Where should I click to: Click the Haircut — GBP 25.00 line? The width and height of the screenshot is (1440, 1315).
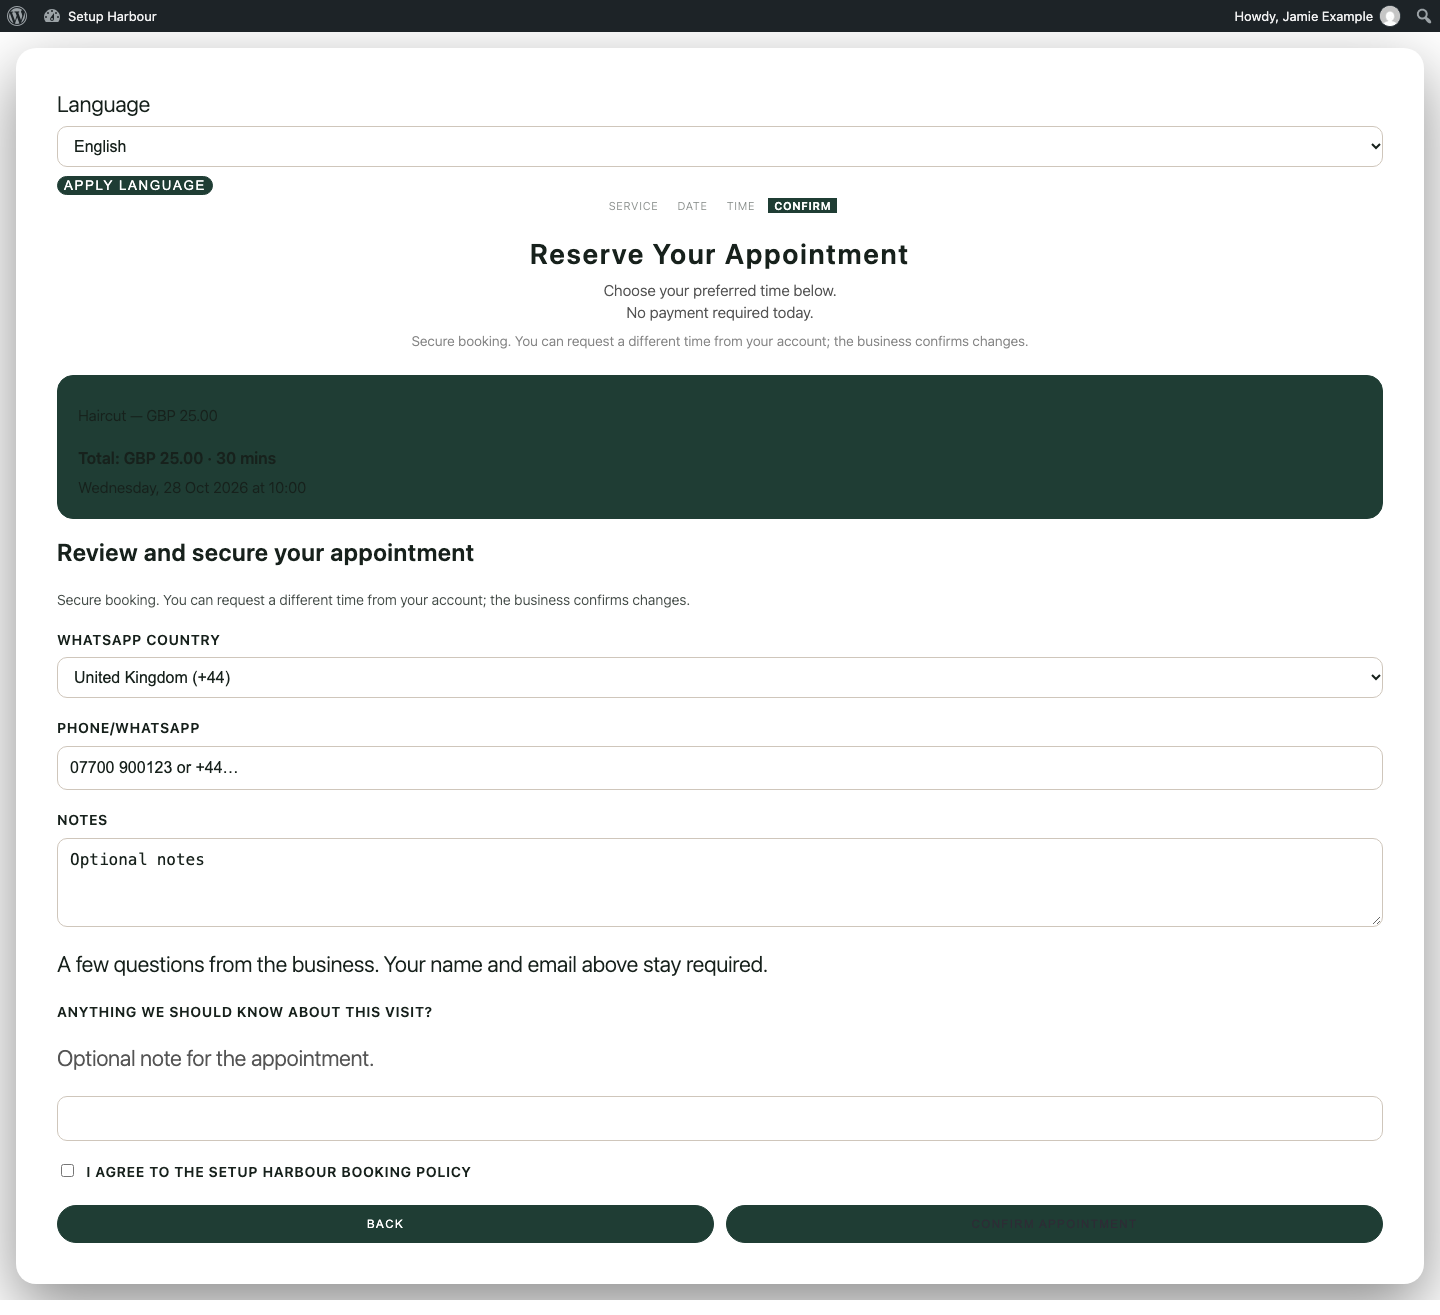point(148,416)
